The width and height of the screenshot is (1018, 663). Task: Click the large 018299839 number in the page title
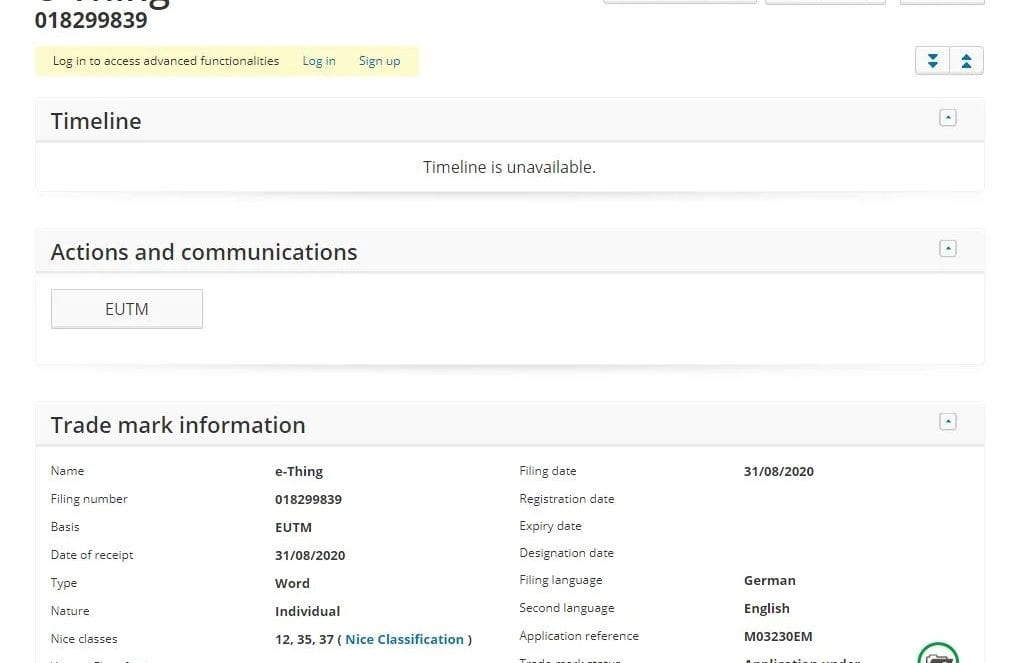pos(91,20)
